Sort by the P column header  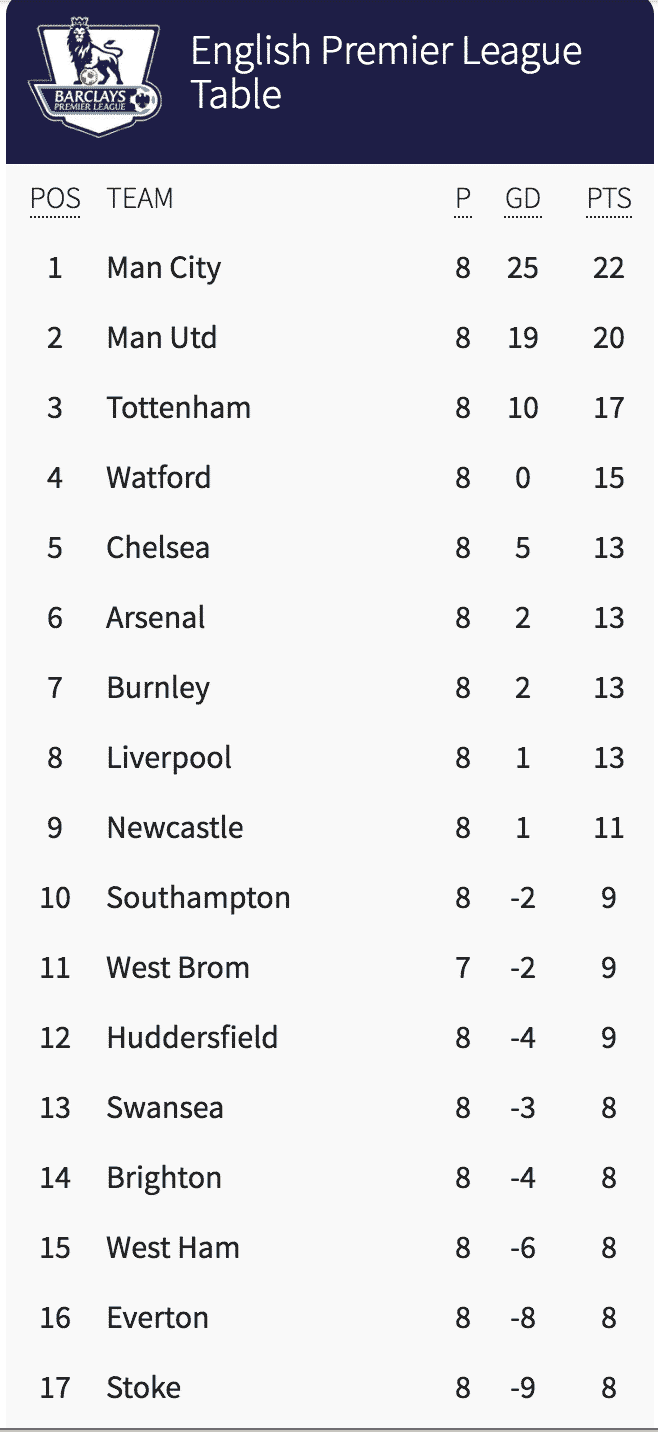462,199
